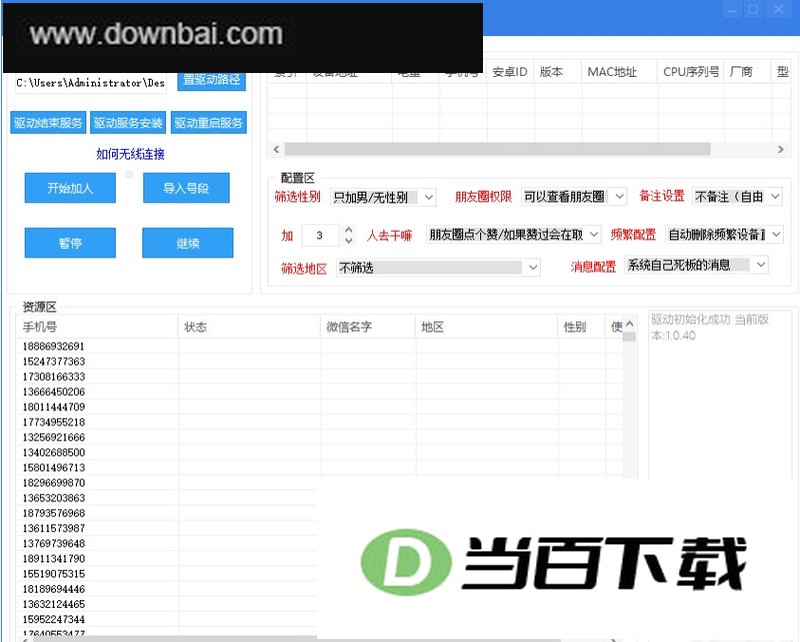This screenshot has width=800, height=642.
Task: Click the 驱动重启服务 button
Action: [x=209, y=122]
